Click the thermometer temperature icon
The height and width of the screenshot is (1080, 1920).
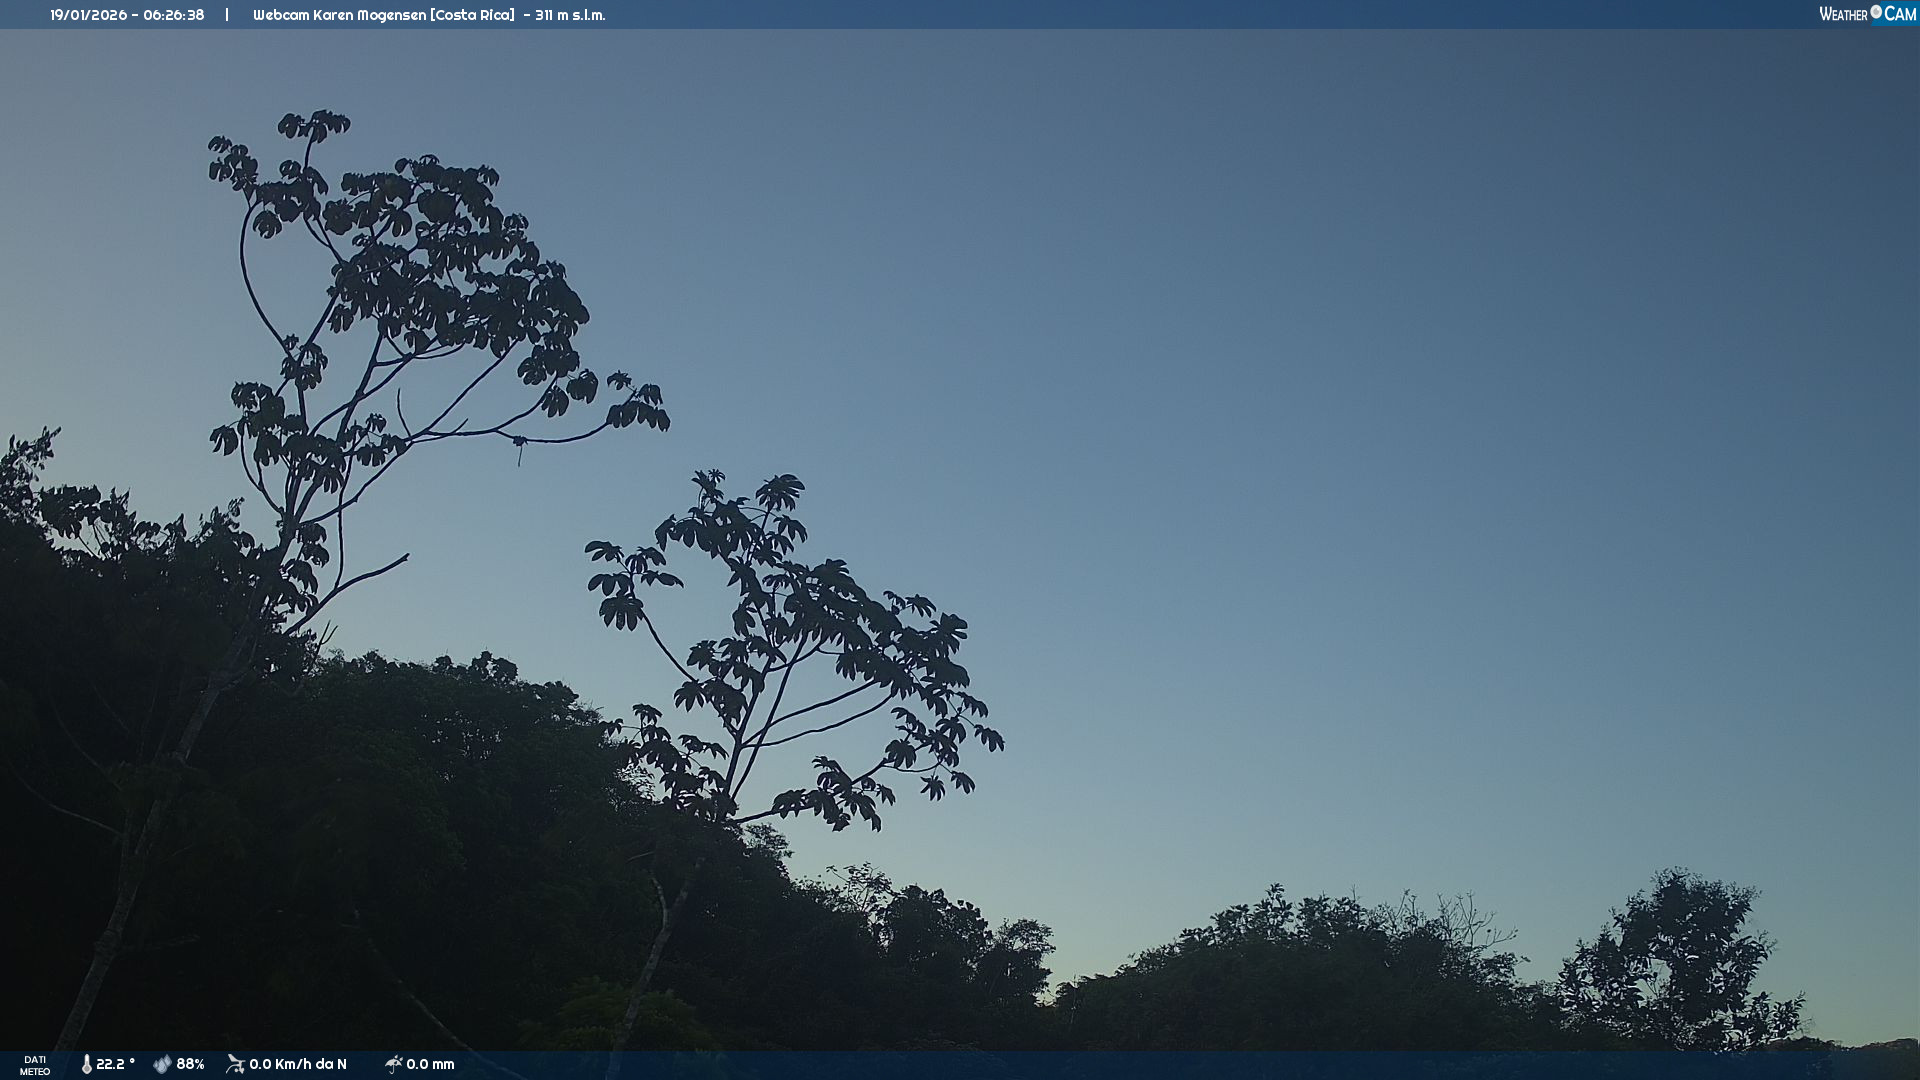[87, 1064]
